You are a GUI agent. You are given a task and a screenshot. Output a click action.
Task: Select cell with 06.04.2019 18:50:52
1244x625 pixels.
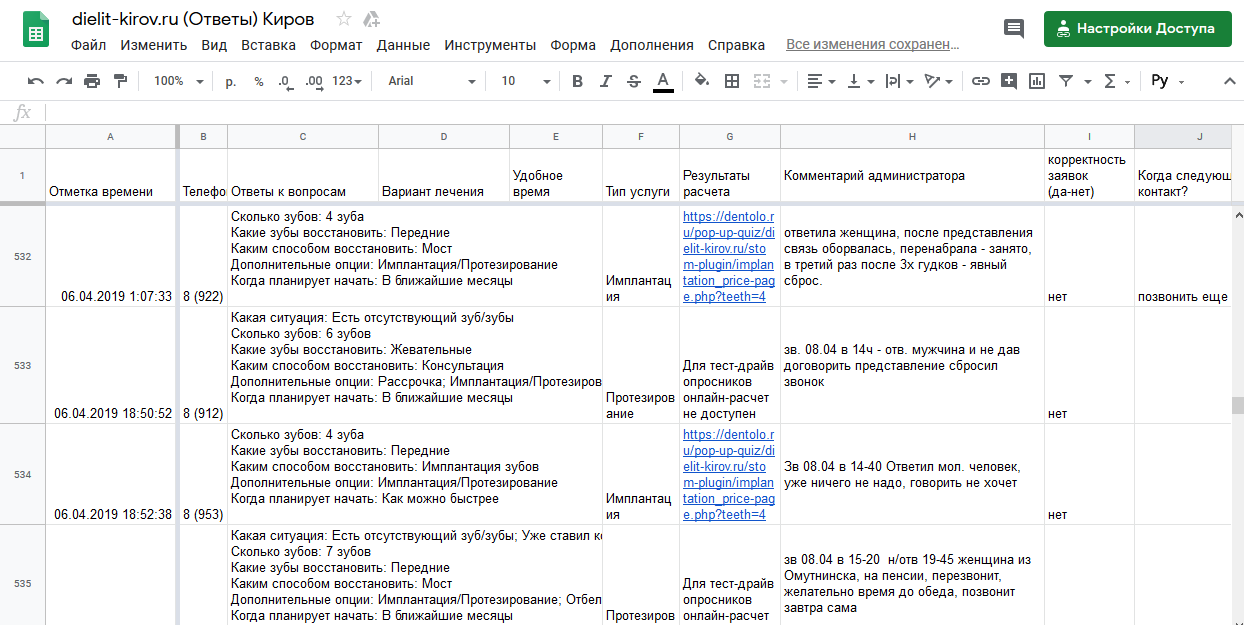pyautogui.click(x=112, y=365)
